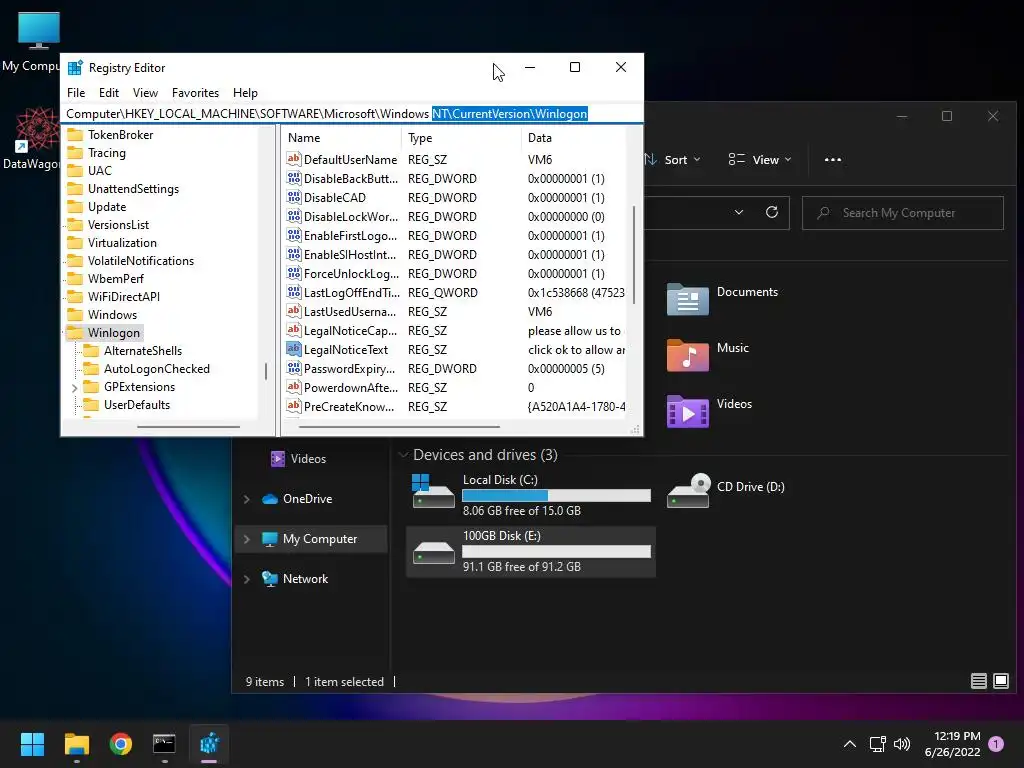Select the PreCreateKnow... string icon
Screen dimensions: 1024x768
294,406
